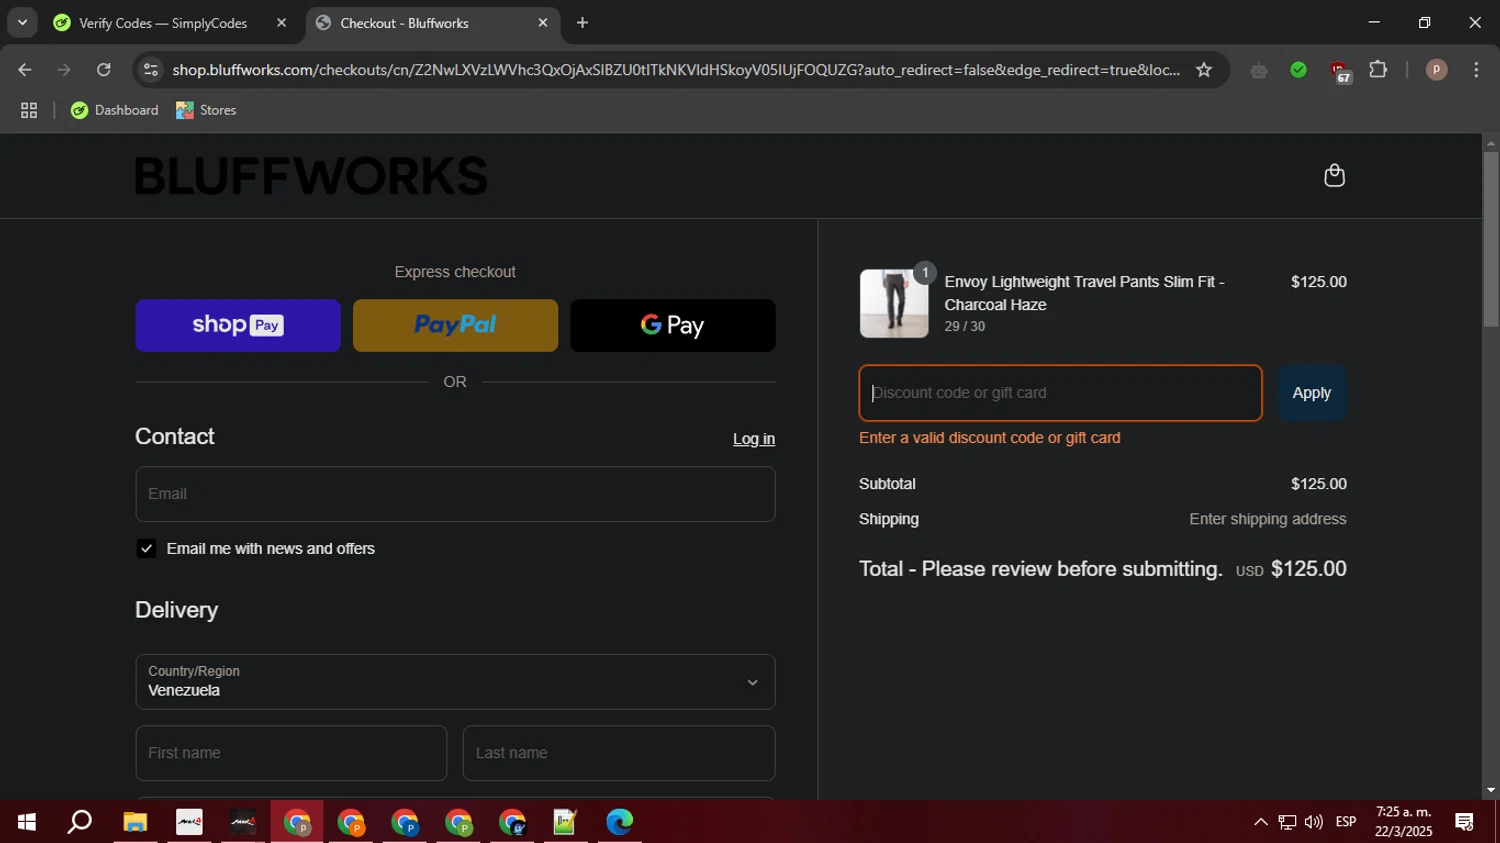Viewport: 1500px width, 843px height.
Task: Open the Envoy travel pants product thumbnail
Action: [x=894, y=303]
